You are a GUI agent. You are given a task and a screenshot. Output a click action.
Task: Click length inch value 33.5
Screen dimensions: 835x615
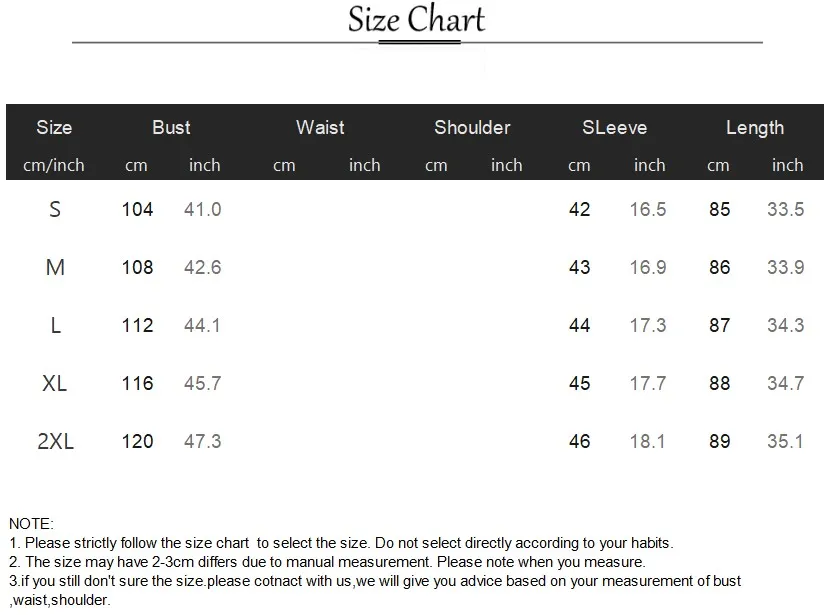click(x=785, y=209)
